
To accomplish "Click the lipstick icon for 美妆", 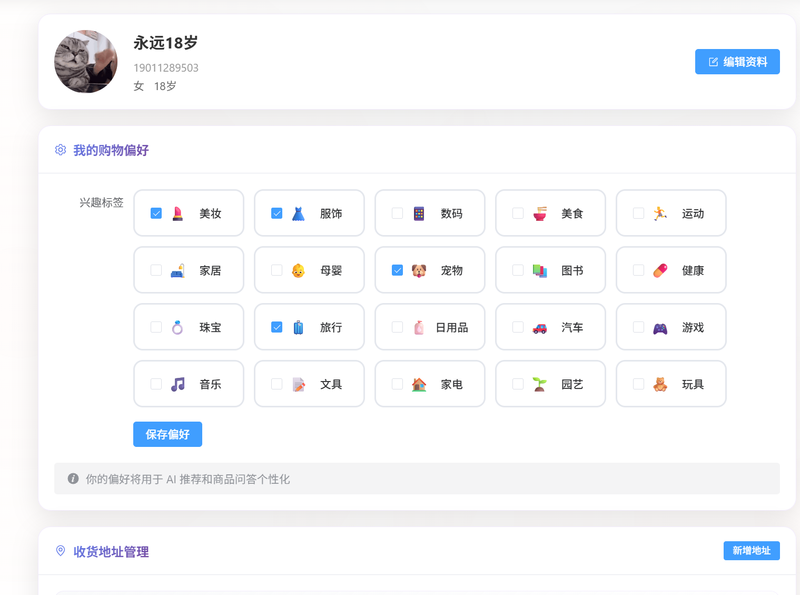I will pyautogui.click(x=178, y=213).
